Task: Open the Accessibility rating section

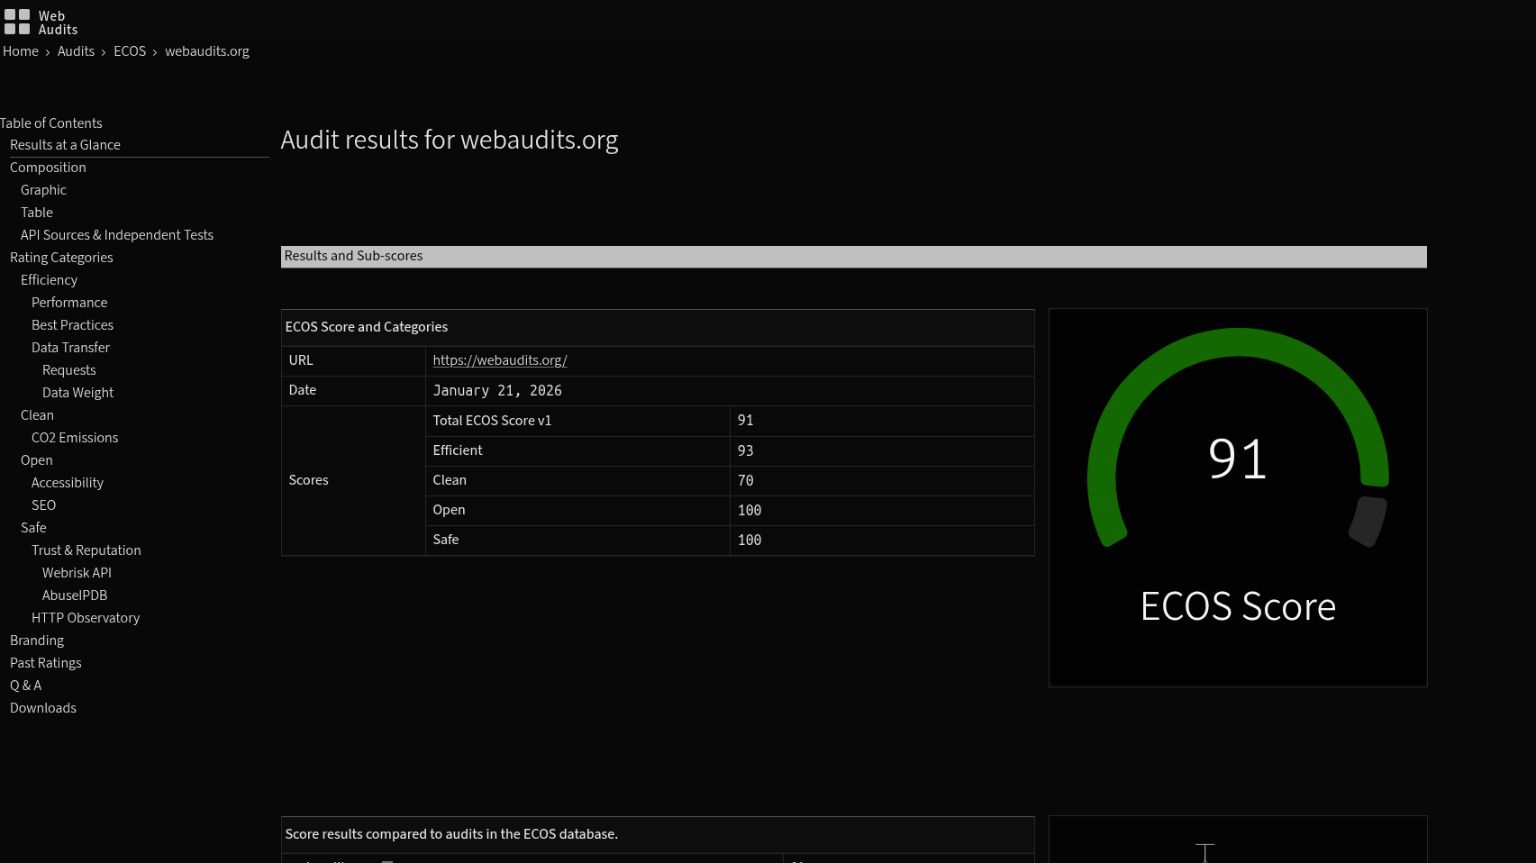Action: coord(67,482)
